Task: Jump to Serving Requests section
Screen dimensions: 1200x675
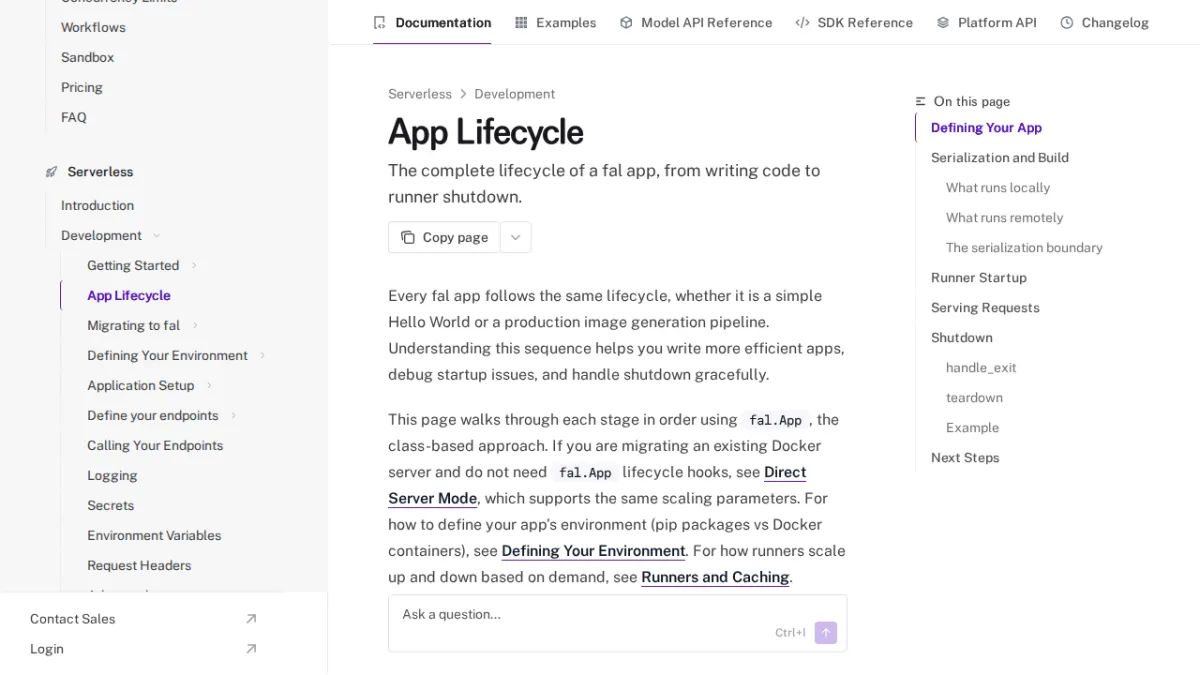Action: tap(985, 307)
